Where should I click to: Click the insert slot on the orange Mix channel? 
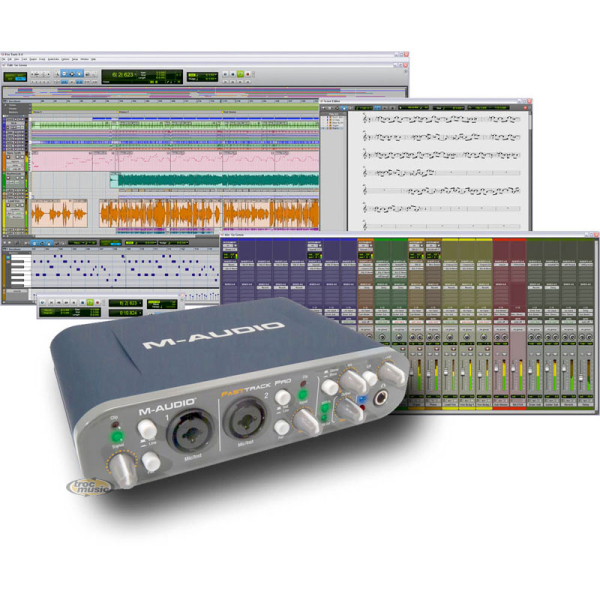[x=365, y=265]
